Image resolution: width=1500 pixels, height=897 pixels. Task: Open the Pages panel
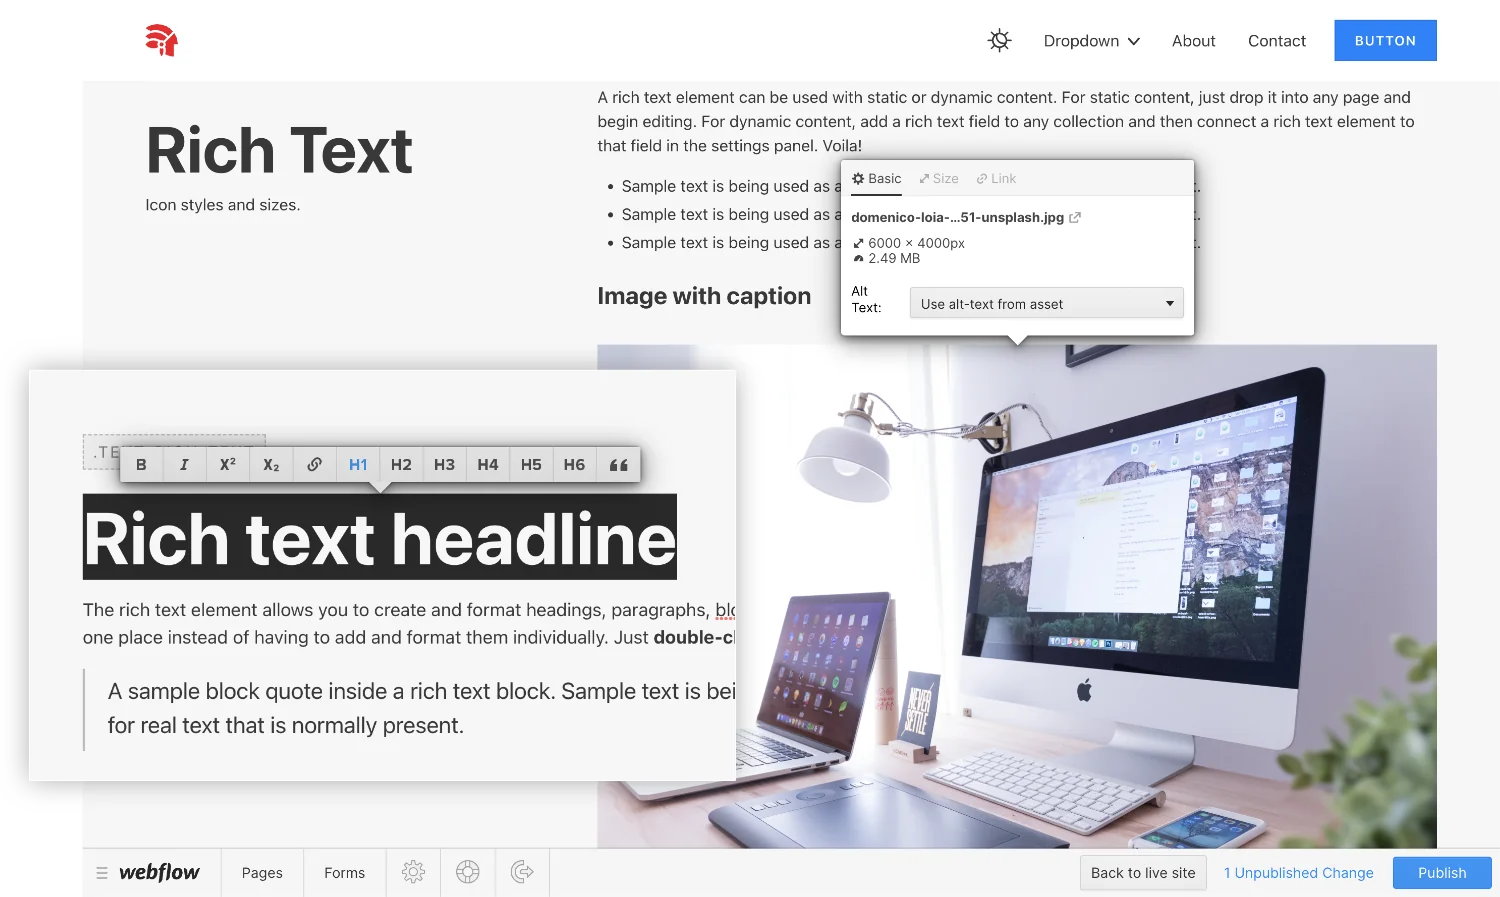[x=262, y=873]
